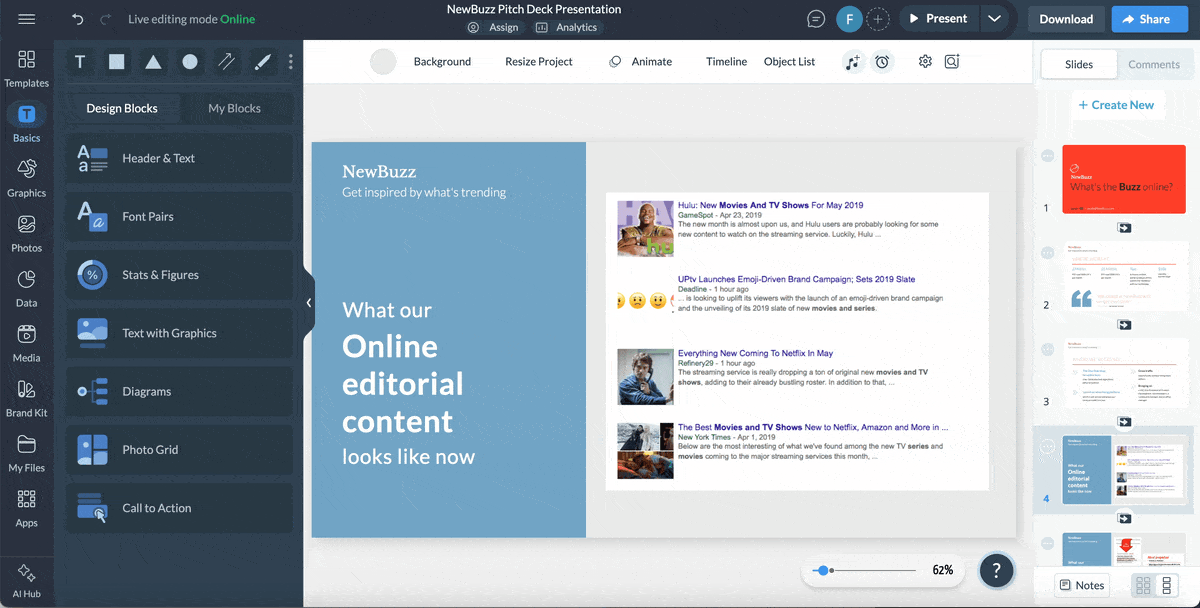Add music to the presentation
The height and width of the screenshot is (608, 1200).
853,62
